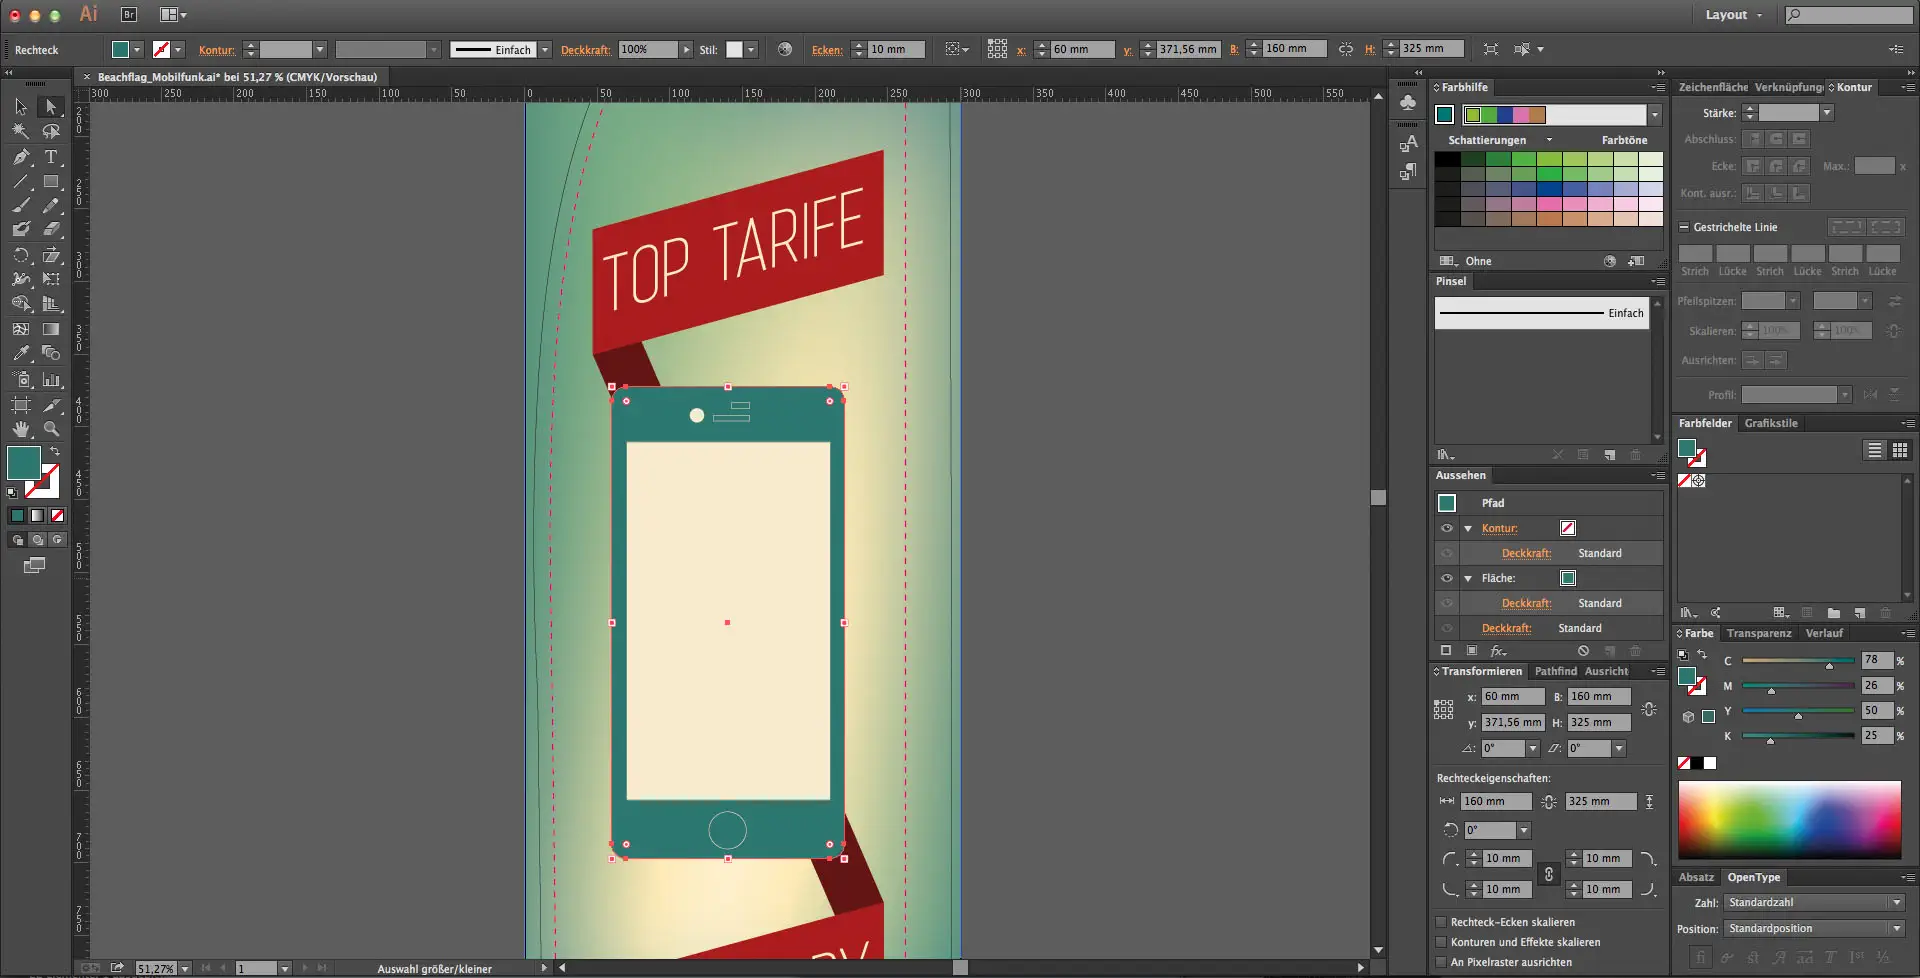The image size is (1920, 978).
Task: Click the orange Ecken link
Action: tap(826, 50)
